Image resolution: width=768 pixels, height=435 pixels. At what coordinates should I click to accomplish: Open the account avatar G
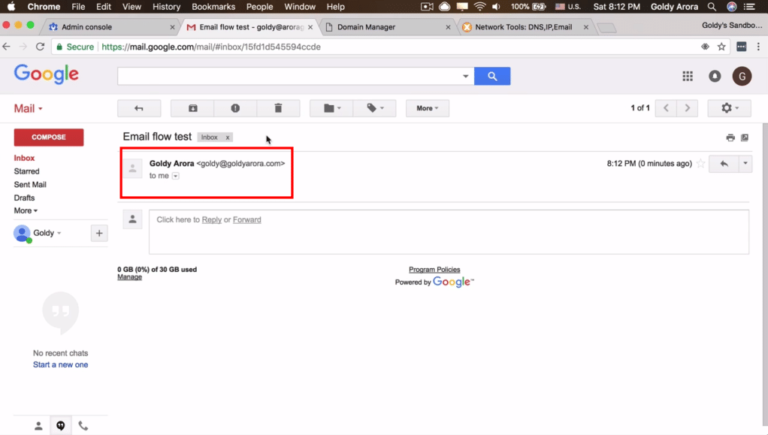click(x=742, y=76)
